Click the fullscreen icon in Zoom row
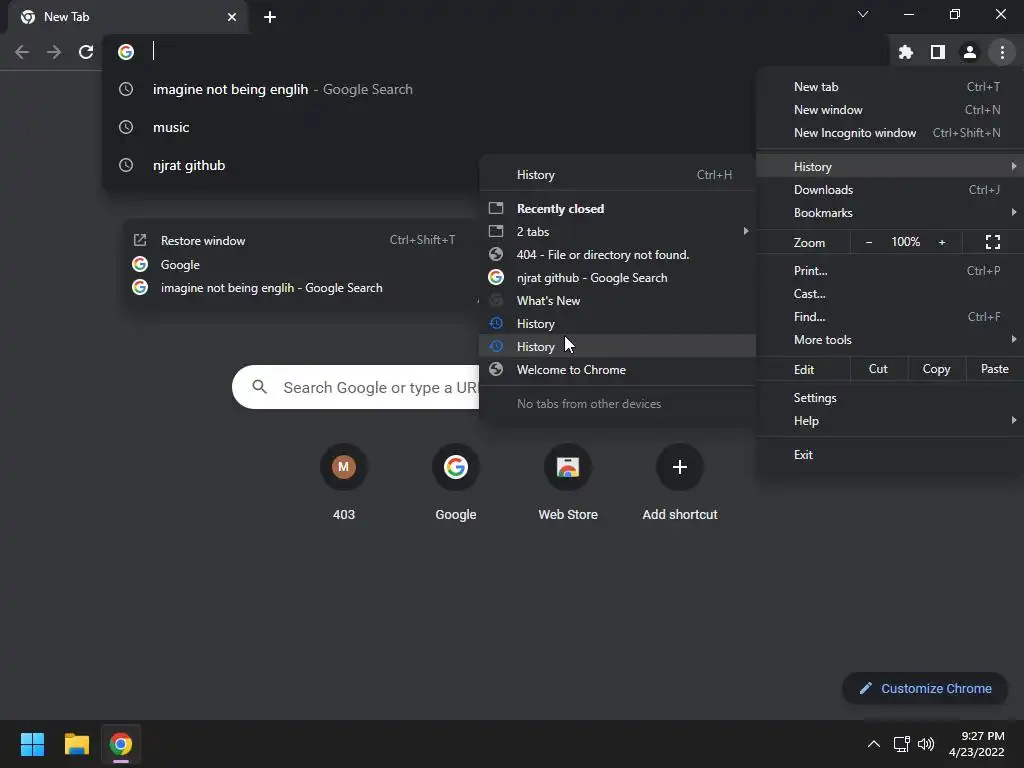This screenshot has width=1024, height=768. 993,242
